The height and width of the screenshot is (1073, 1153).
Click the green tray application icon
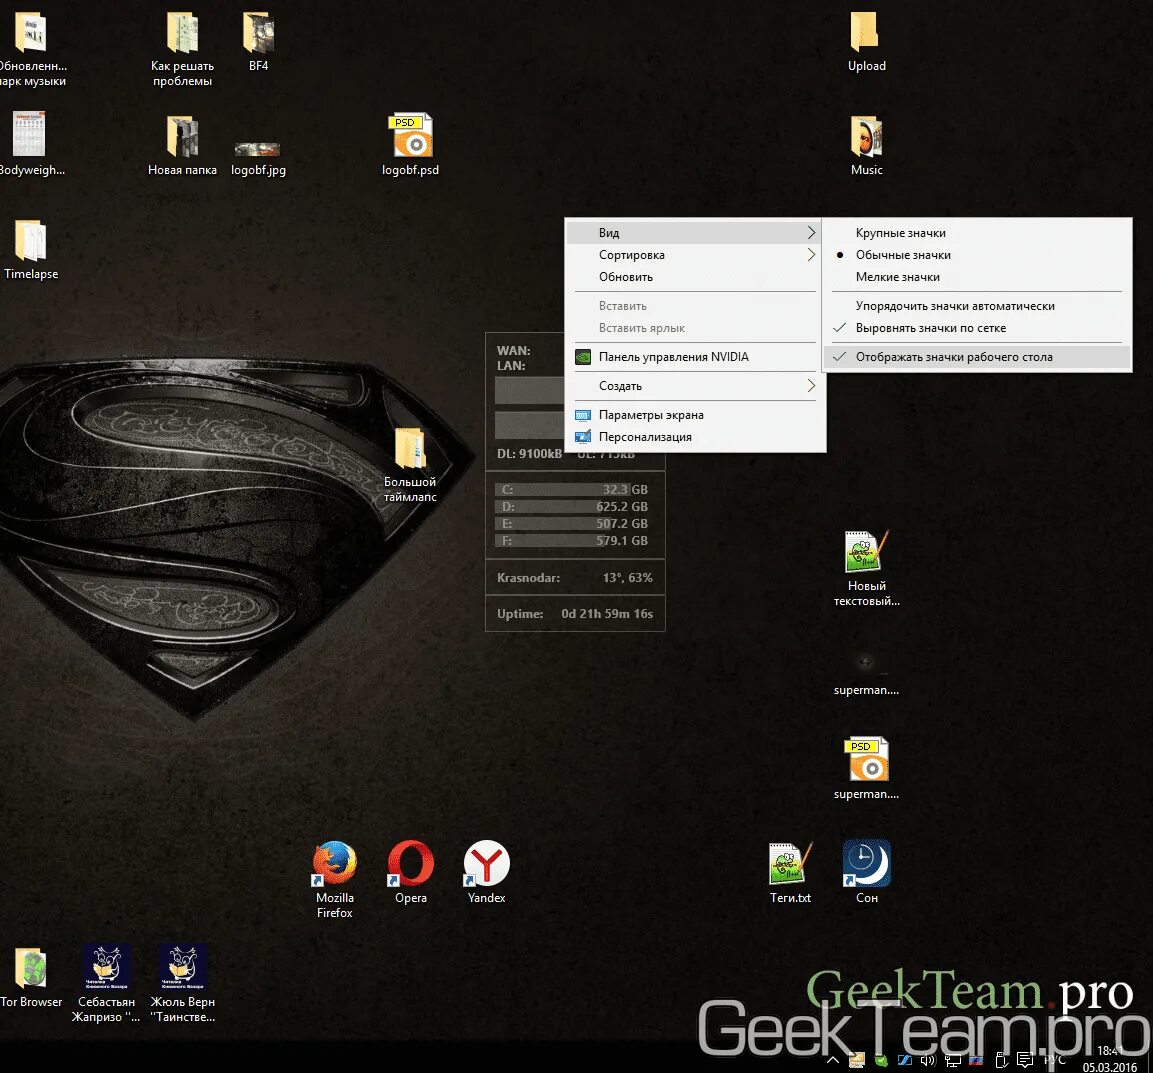(x=881, y=1060)
